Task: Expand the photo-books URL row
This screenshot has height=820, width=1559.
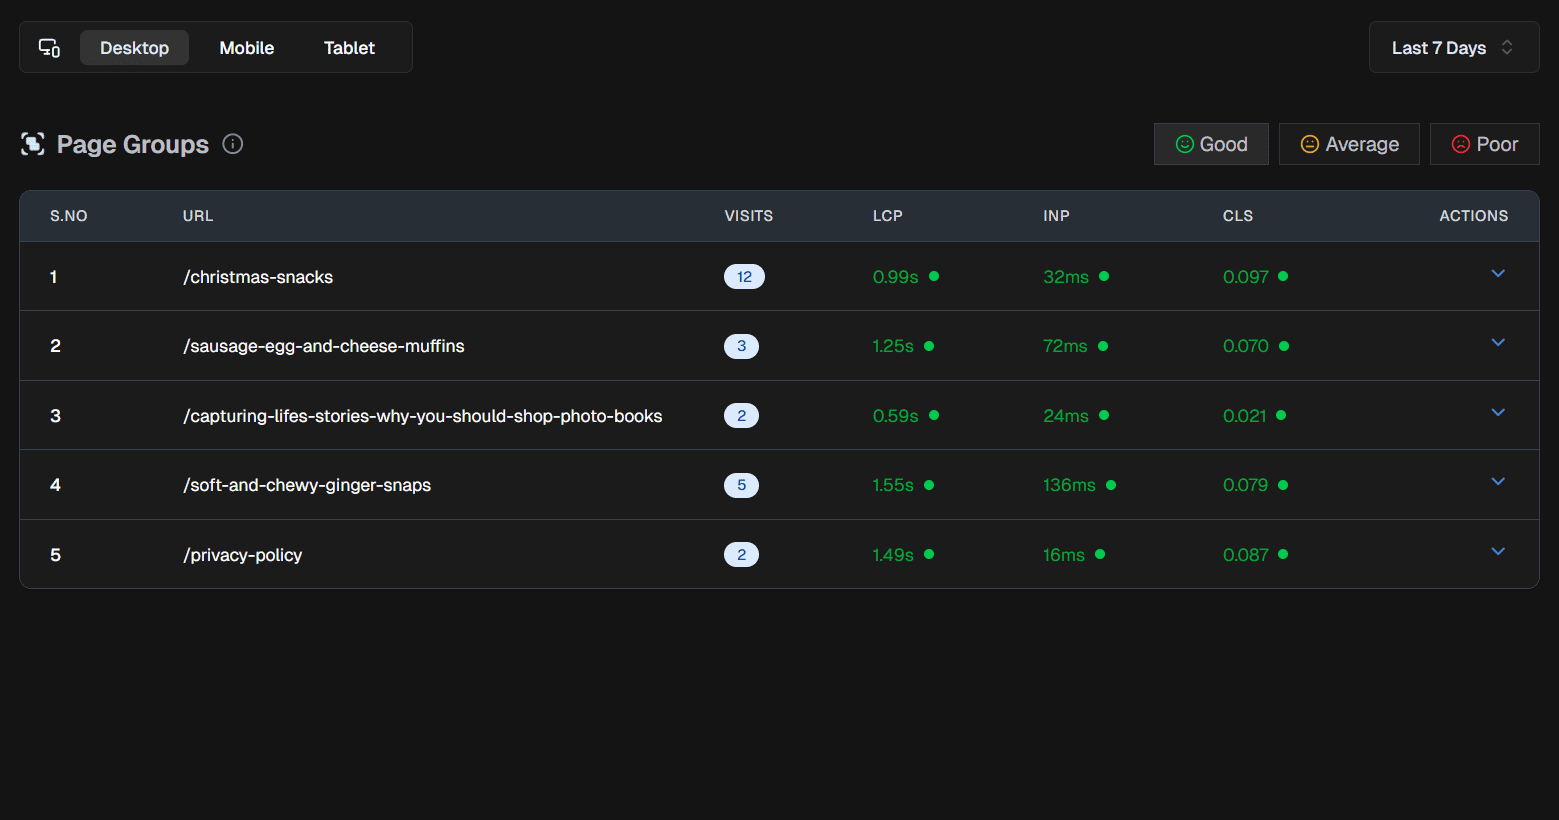Action: pyautogui.click(x=1498, y=413)
